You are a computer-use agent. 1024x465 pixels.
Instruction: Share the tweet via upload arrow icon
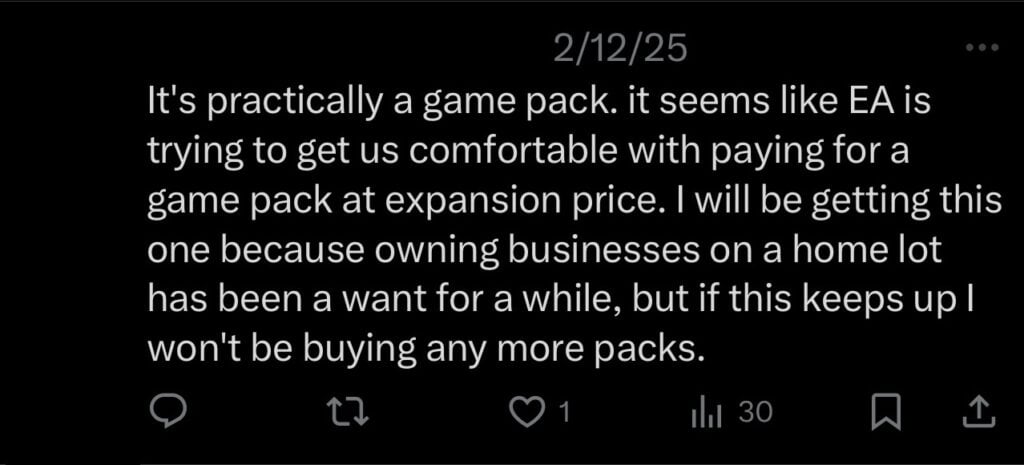[x=976, y=411]
